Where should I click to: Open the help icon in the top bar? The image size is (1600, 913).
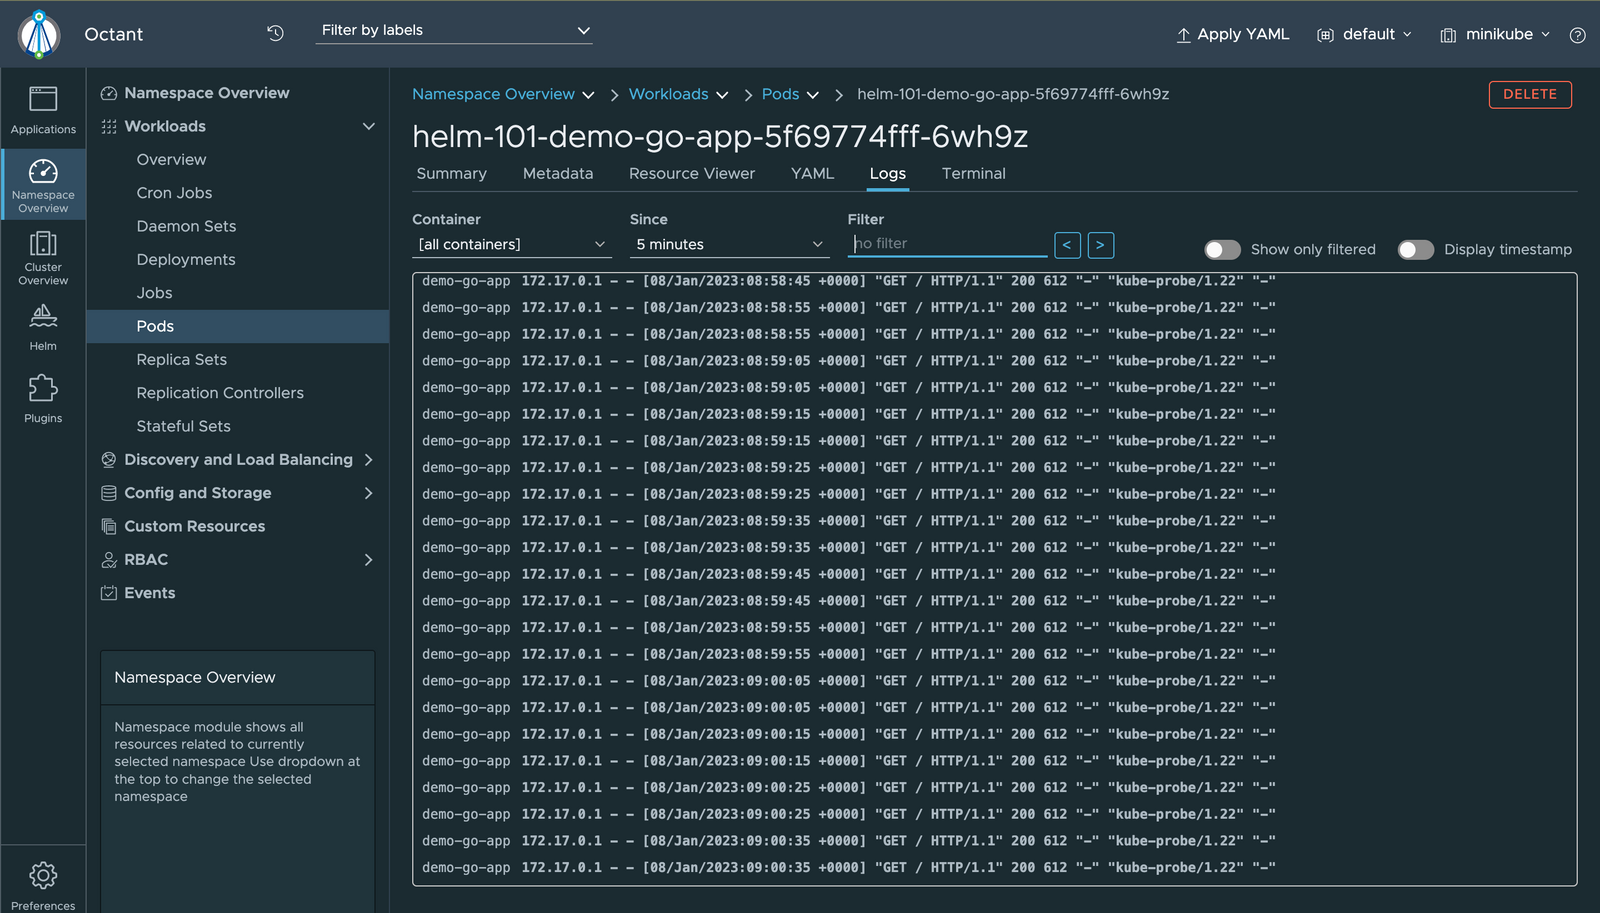[x=1578, y=34]
